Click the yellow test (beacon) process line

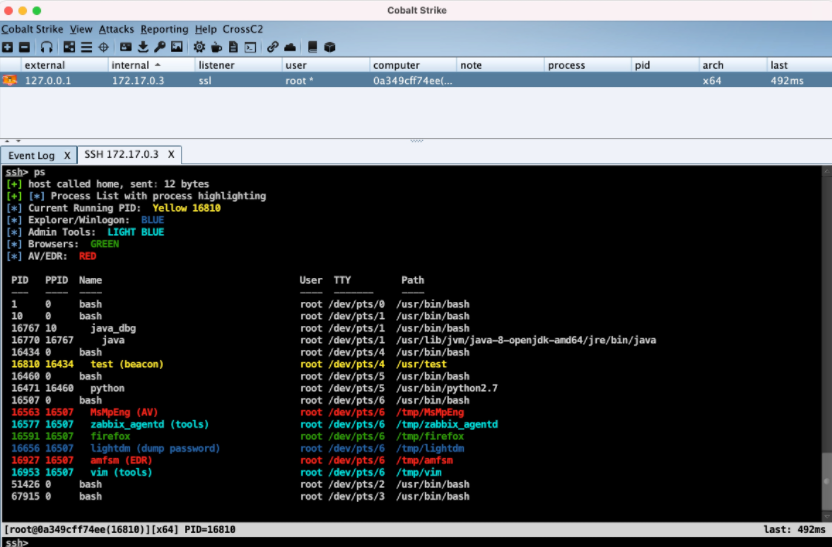coord(229,364)
